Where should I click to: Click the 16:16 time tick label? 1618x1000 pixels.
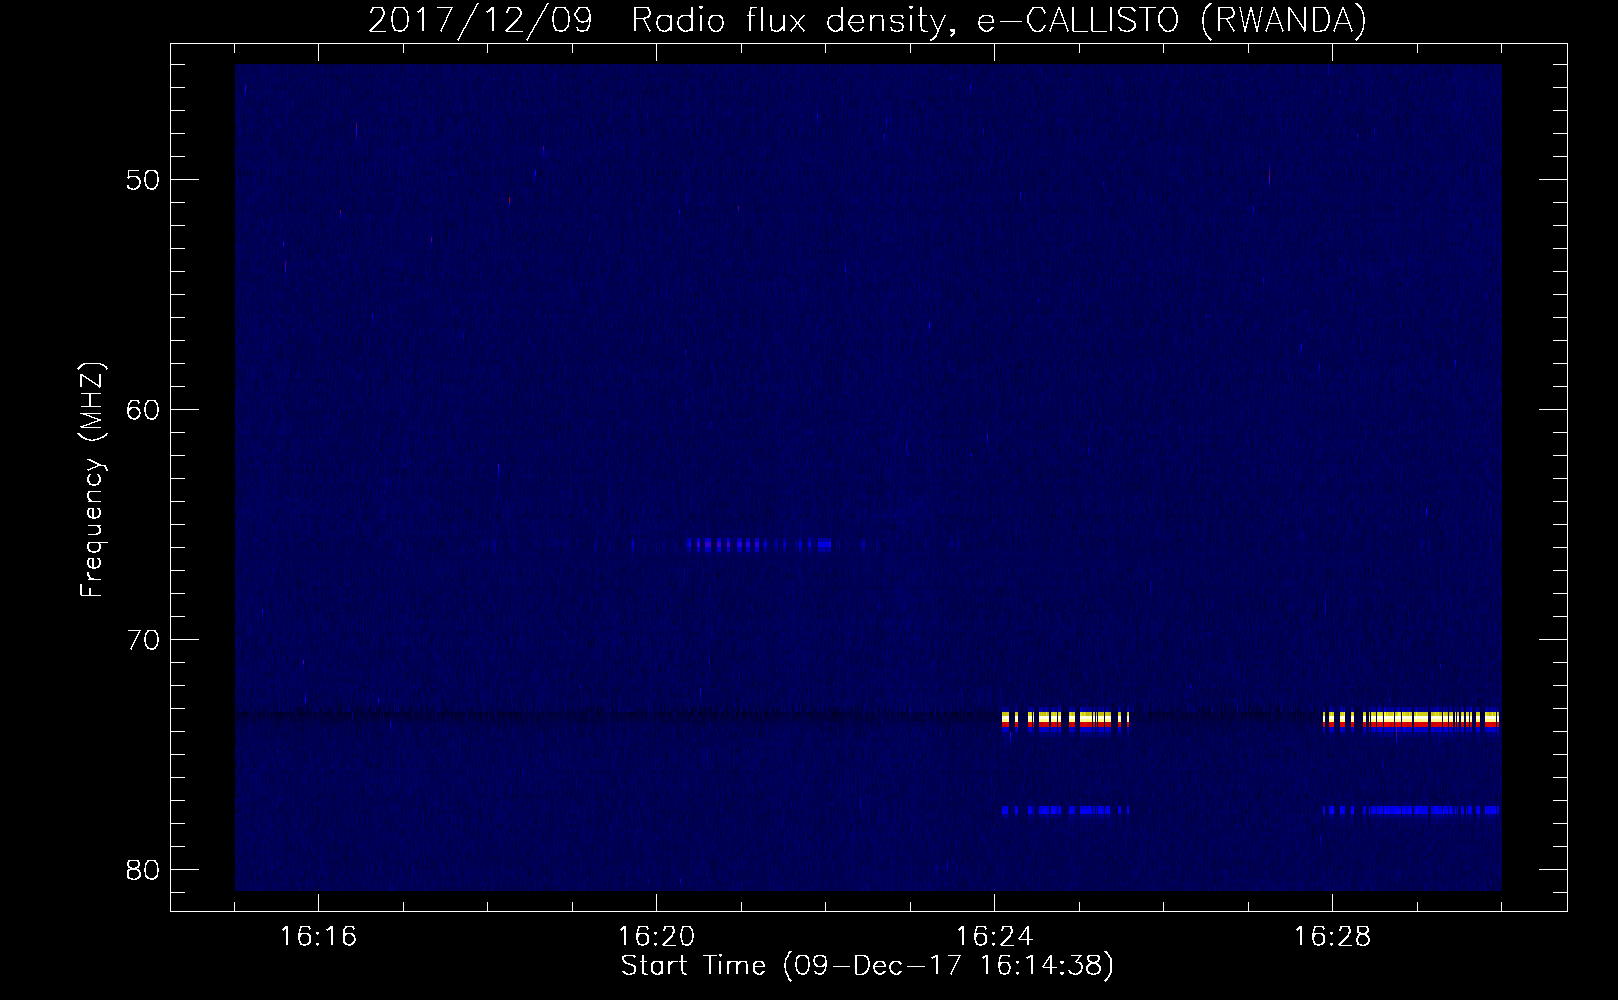[x=318, y=937]
